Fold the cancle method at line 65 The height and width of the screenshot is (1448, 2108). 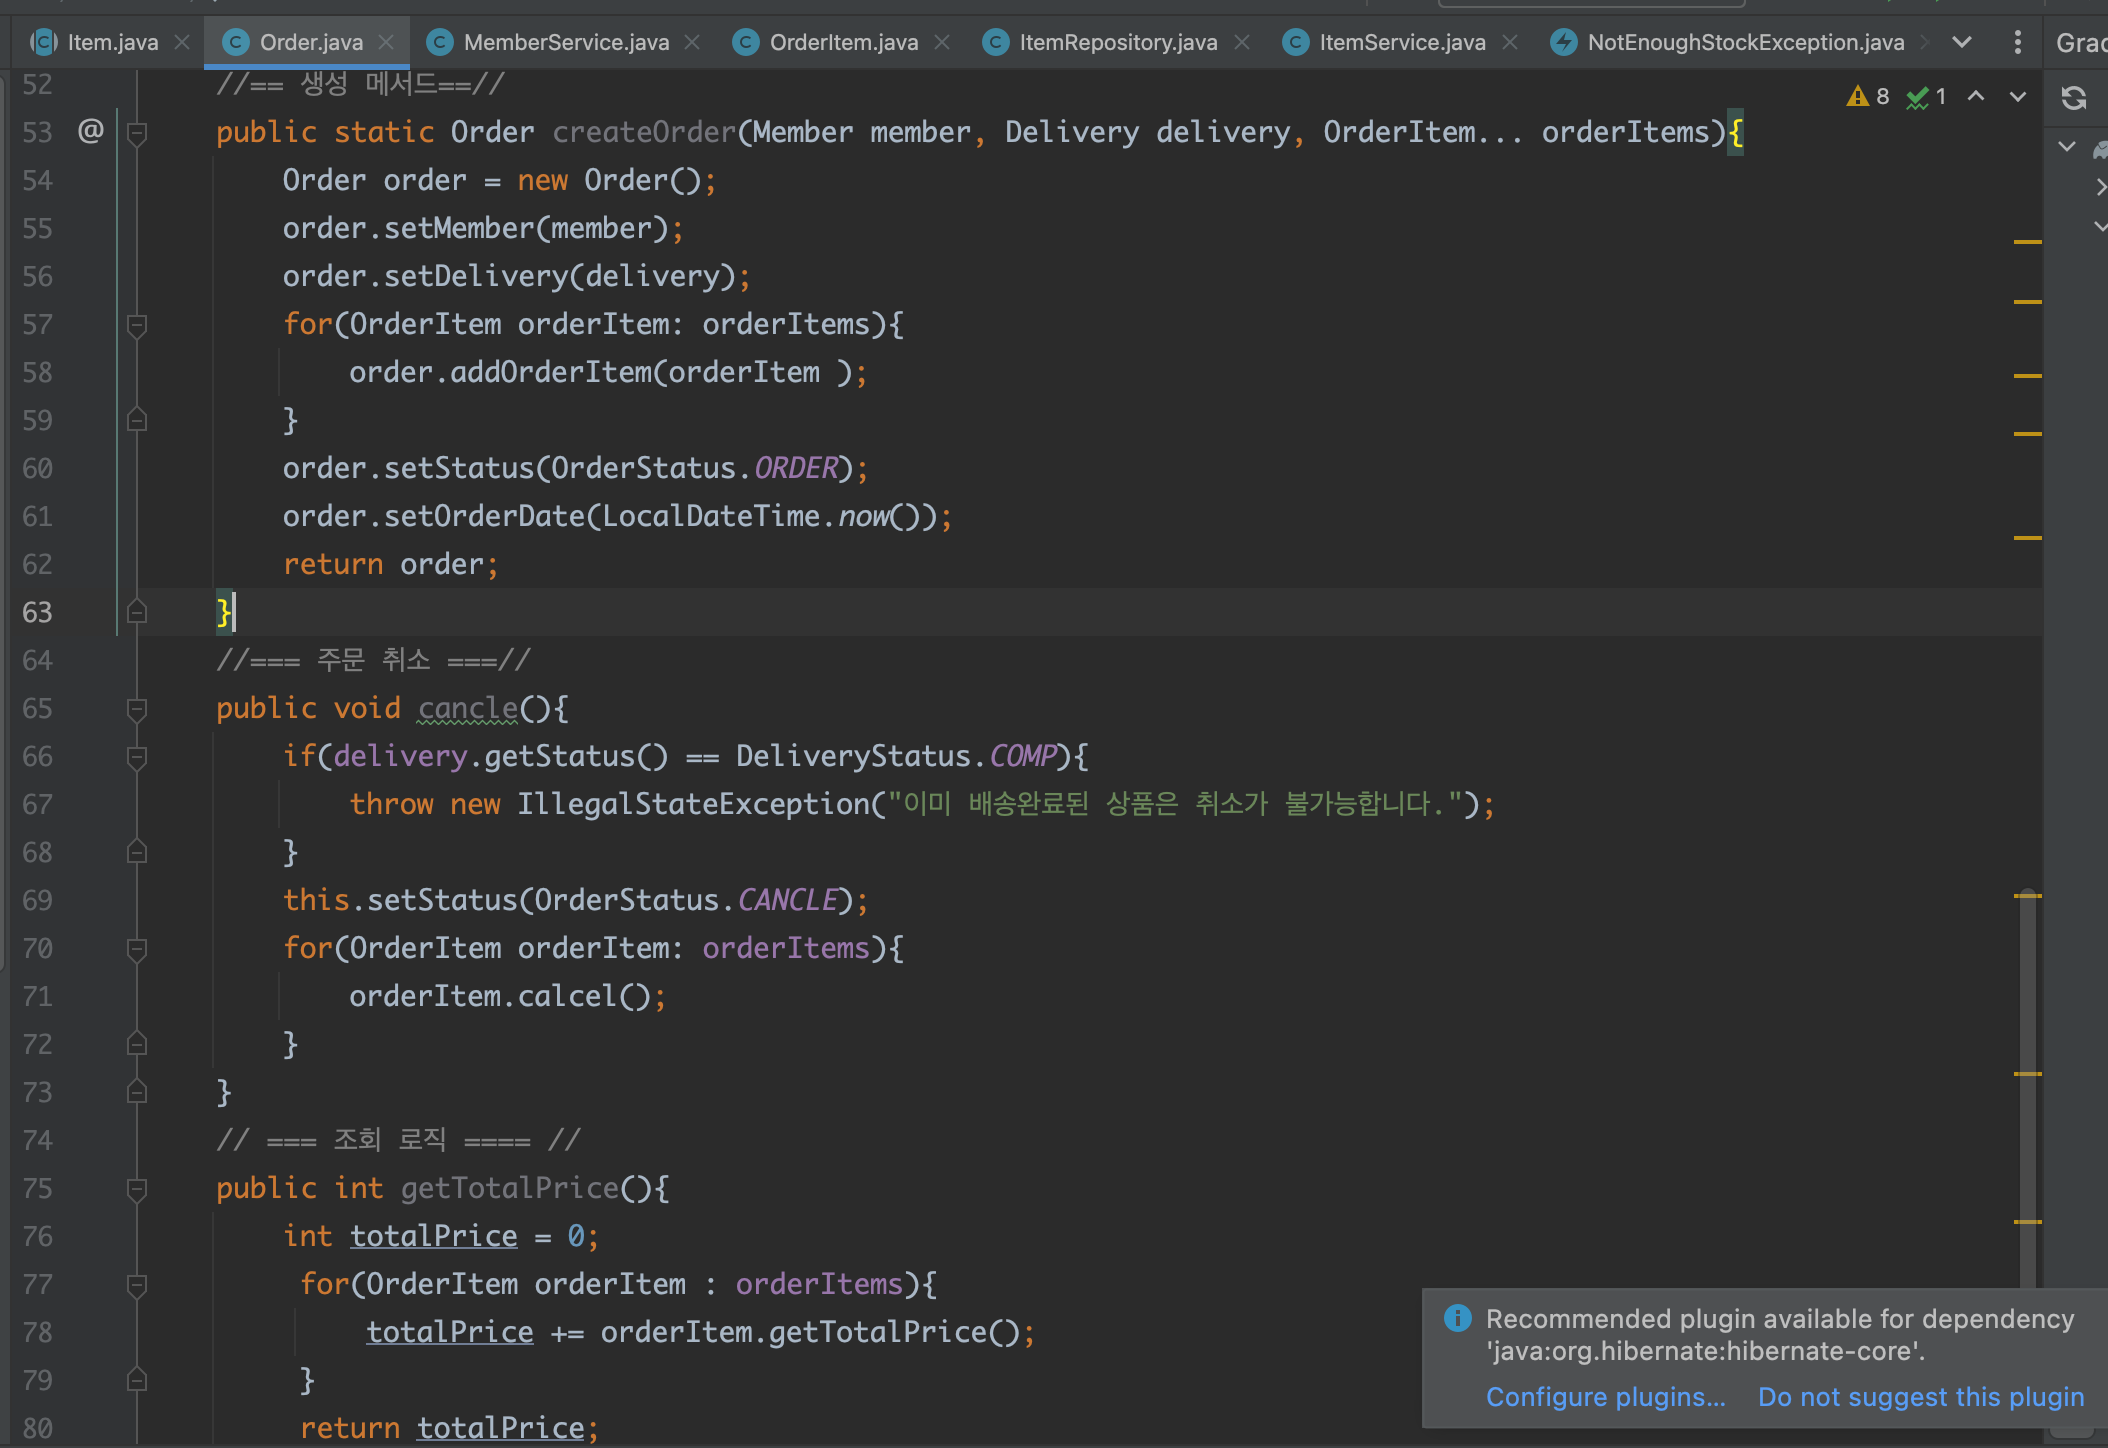(x=137, y=709)
